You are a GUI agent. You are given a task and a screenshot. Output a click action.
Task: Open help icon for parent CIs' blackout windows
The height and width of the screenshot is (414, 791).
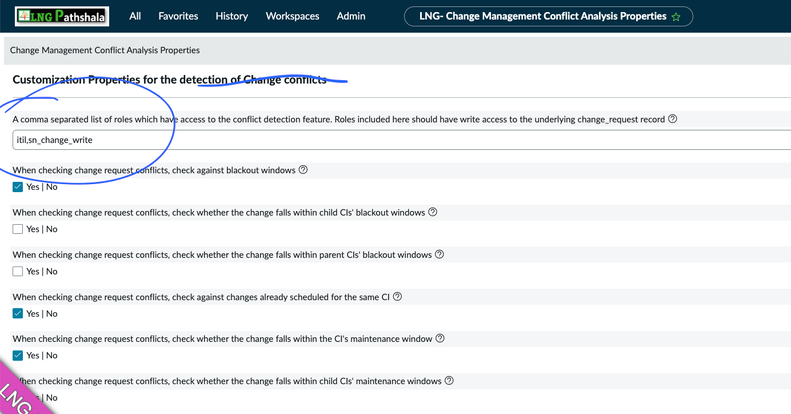point(439,254)
